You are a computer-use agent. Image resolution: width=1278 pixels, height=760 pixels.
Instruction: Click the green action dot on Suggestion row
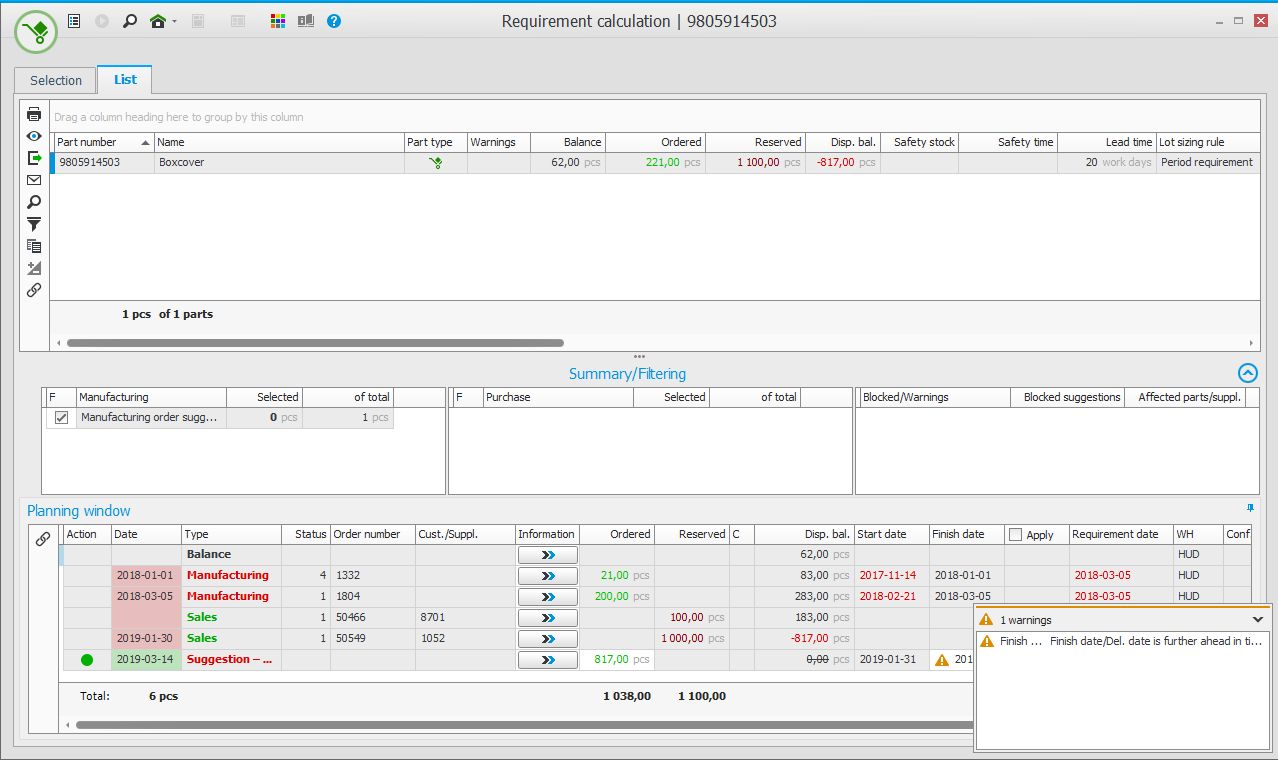[87, 660]
